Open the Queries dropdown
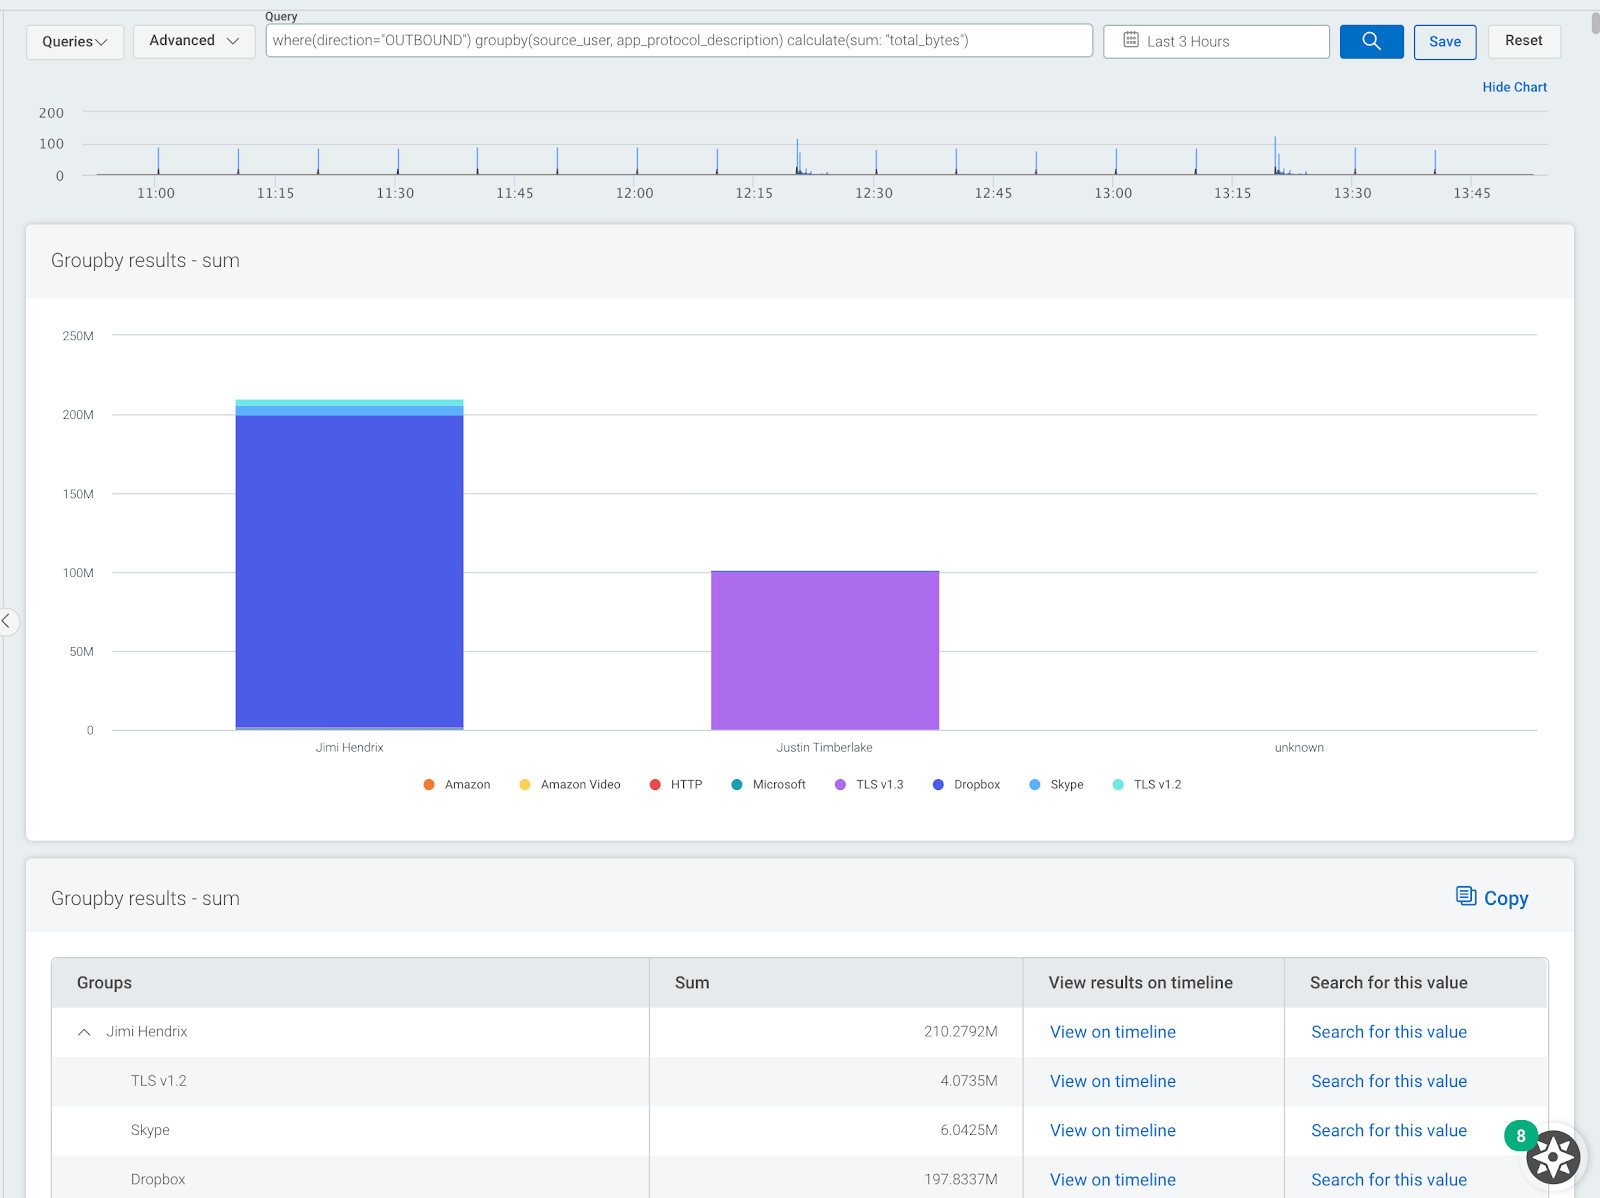This screenshot has width=1600, height=1198. (75, 41)
